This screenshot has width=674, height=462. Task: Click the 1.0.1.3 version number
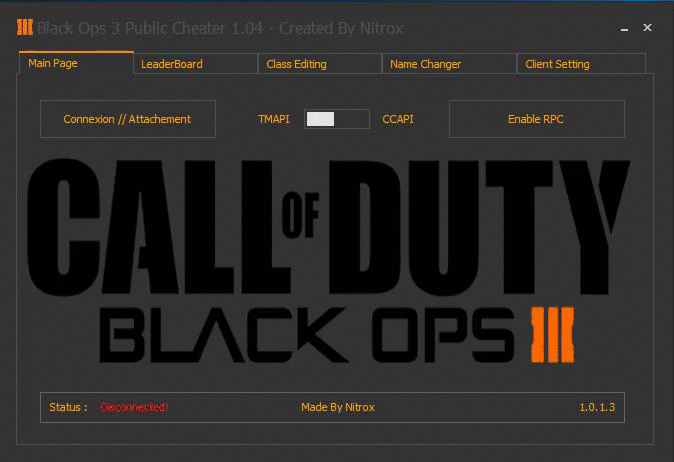597,407
